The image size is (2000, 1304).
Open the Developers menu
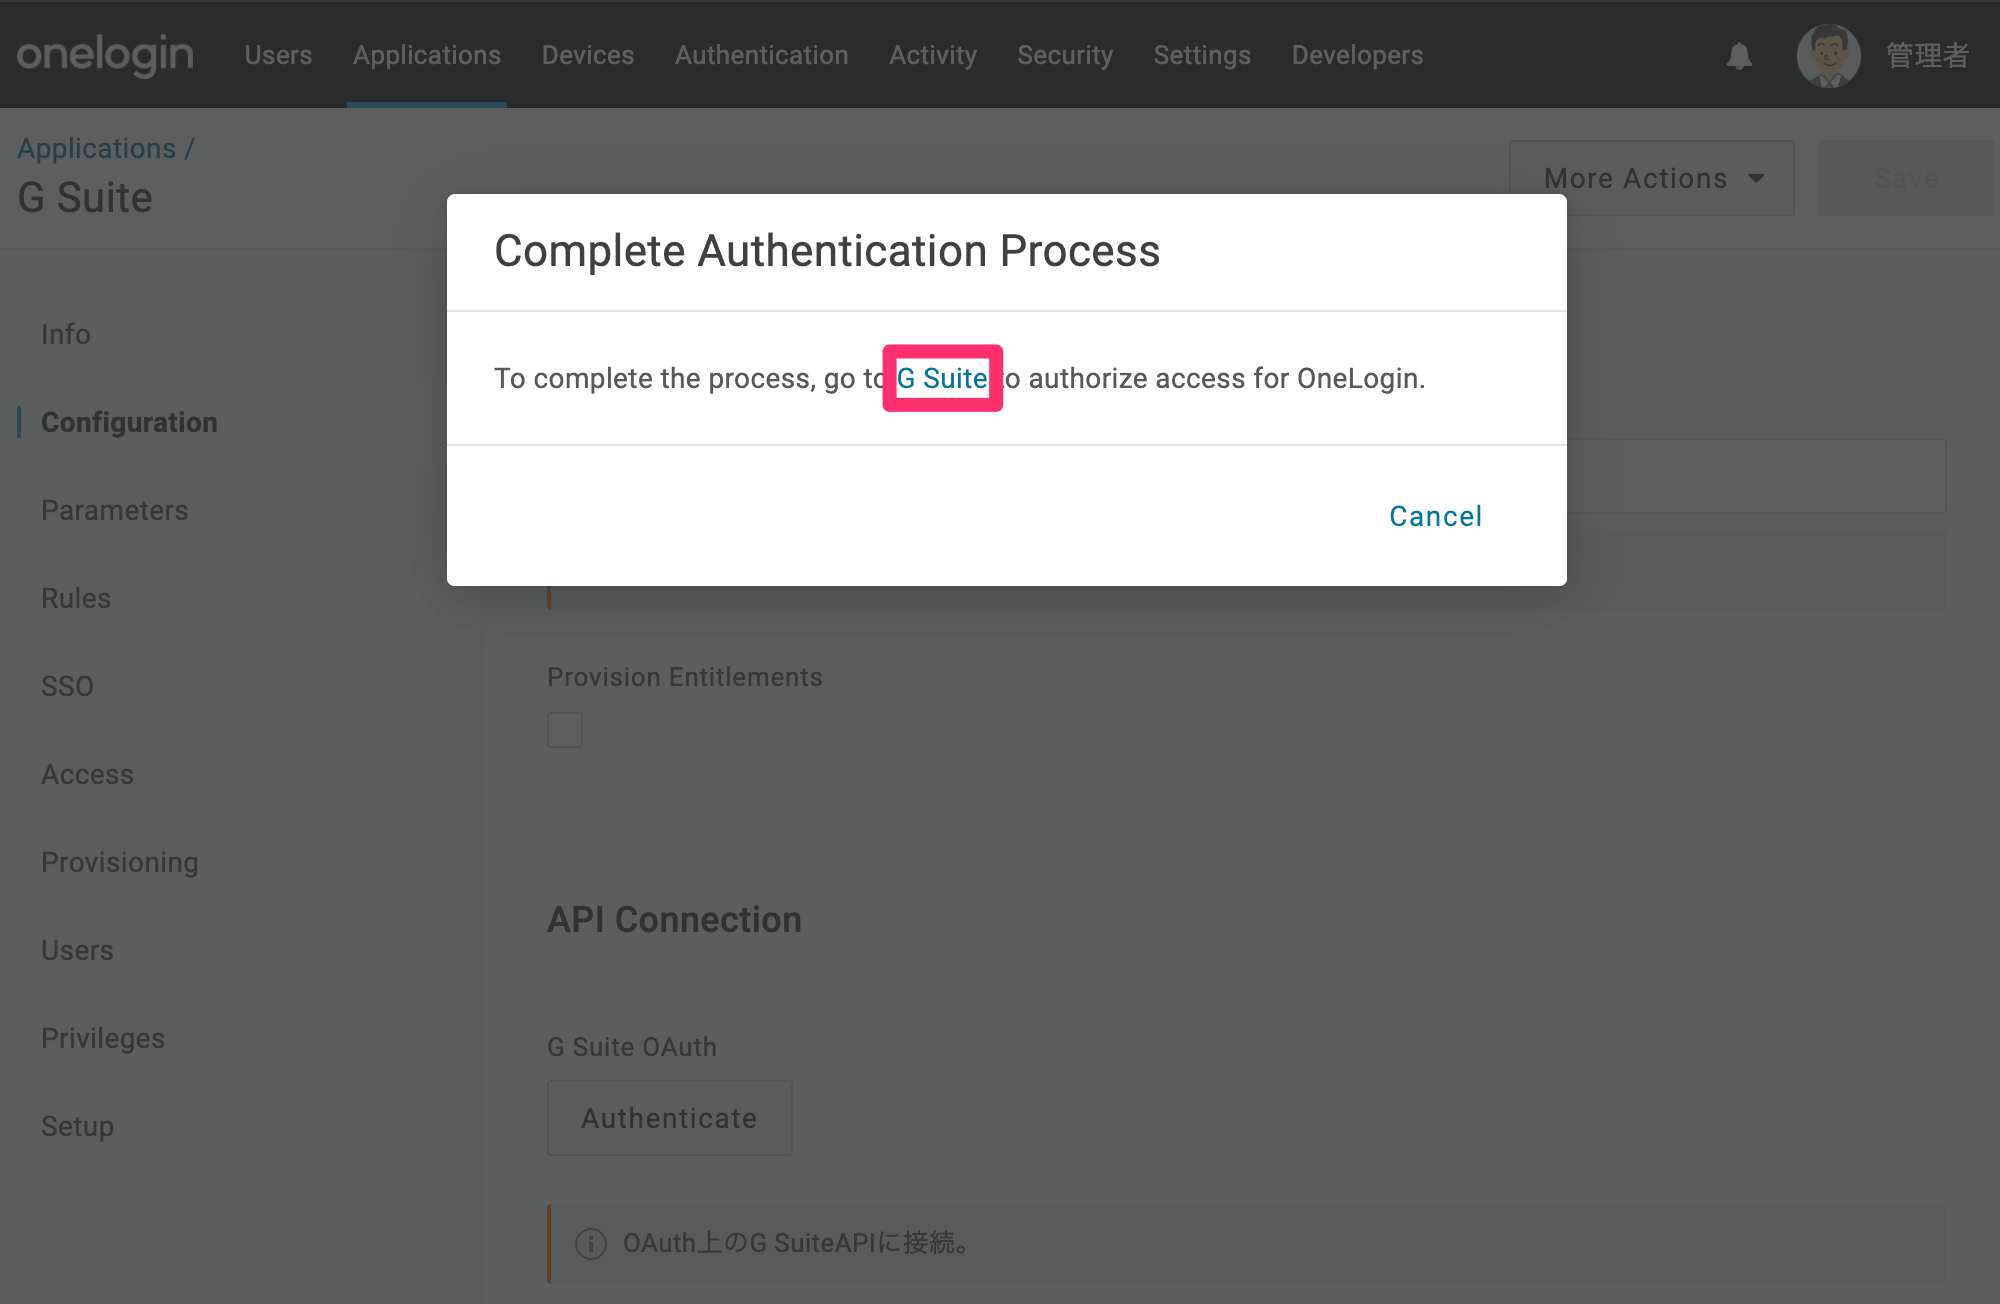(x=1357, y=55)
